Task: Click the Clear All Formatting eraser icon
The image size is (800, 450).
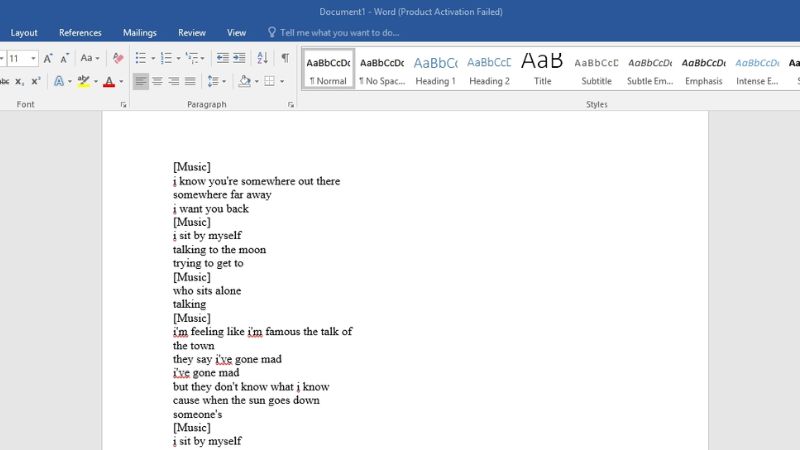Action: point(118,58)
